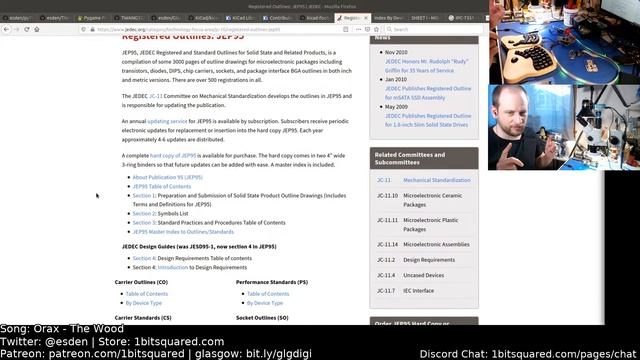Open JEP95 Table of Contents link
The image size is (640, 360).
click(162, 186)
